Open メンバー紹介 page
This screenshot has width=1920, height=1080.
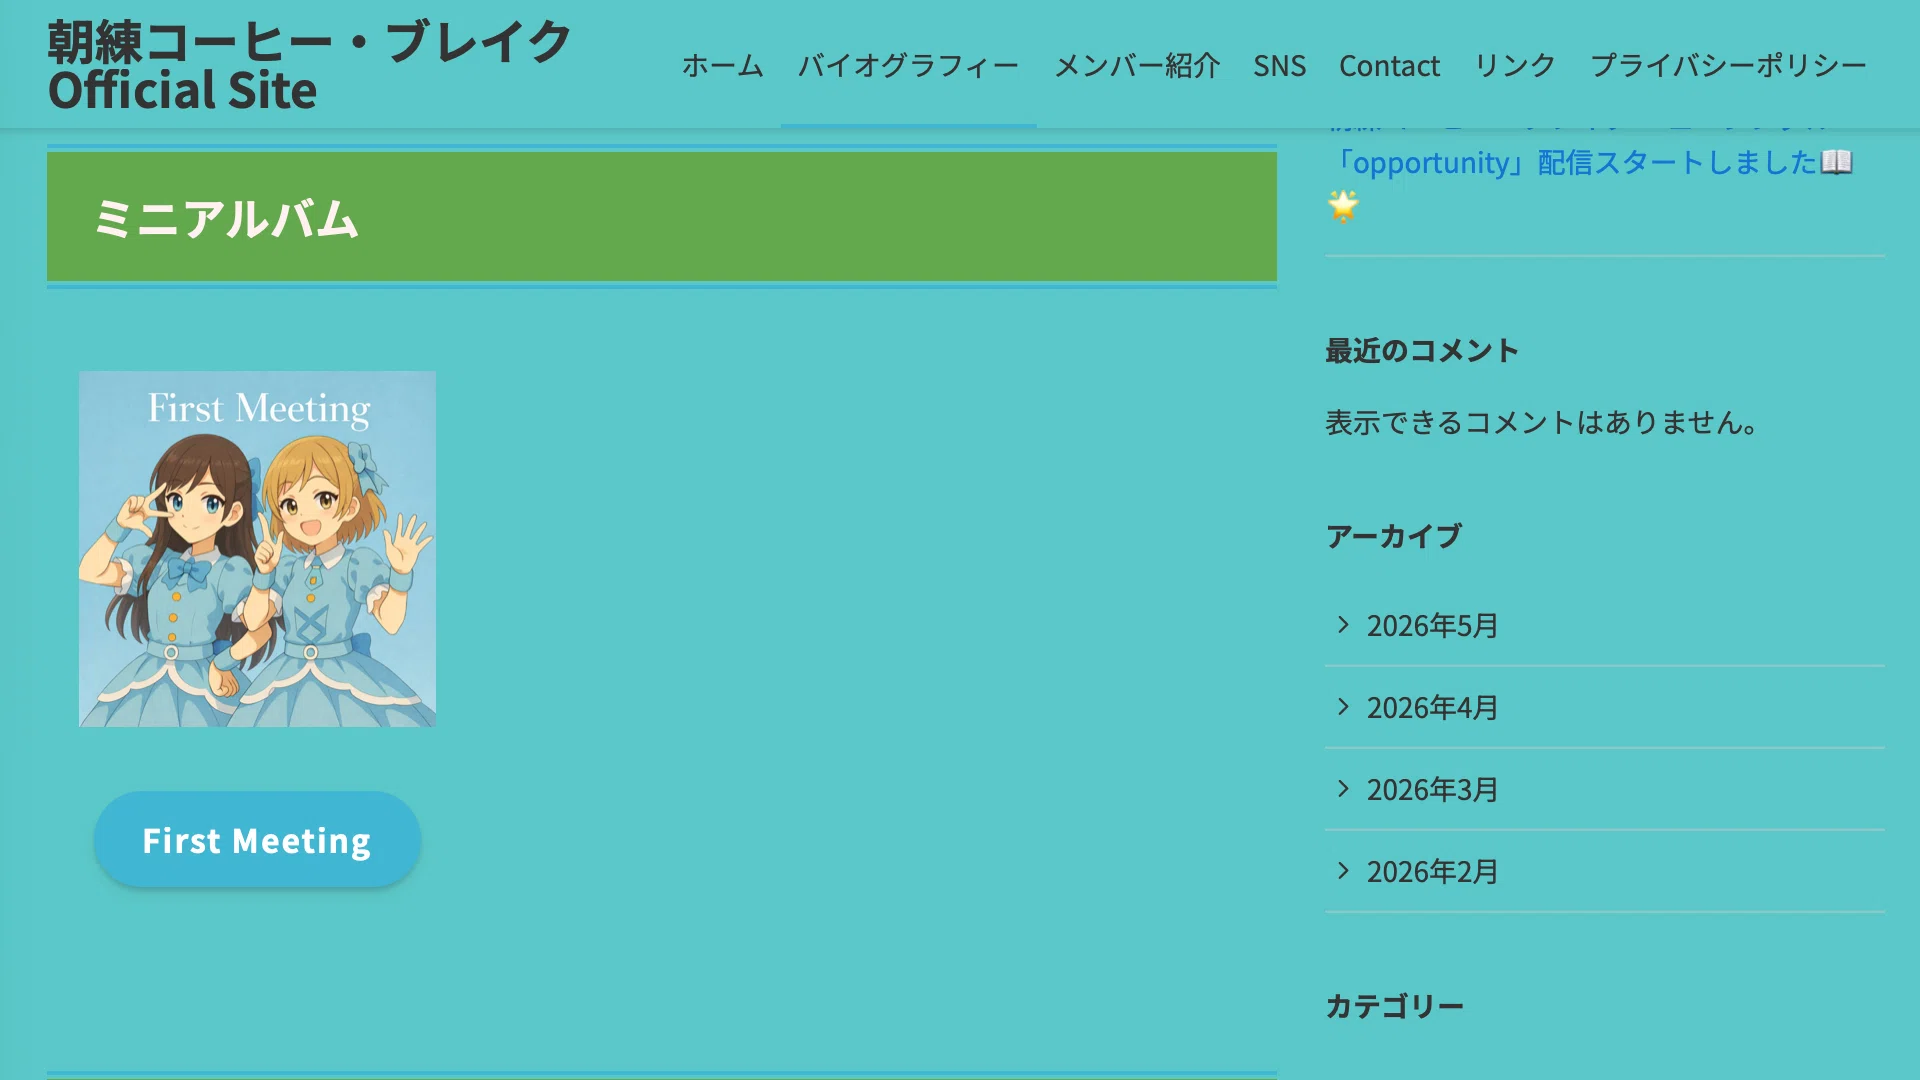pos(1137,66)
